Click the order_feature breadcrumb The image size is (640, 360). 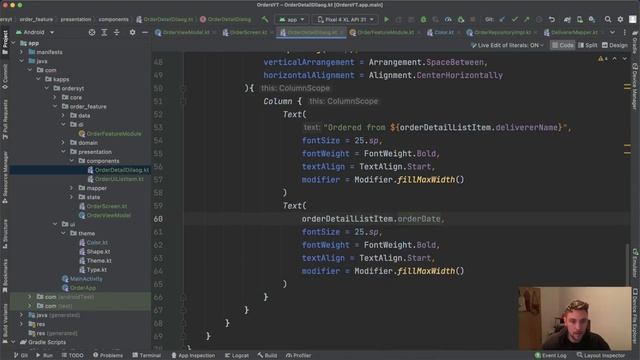point(36,19)
